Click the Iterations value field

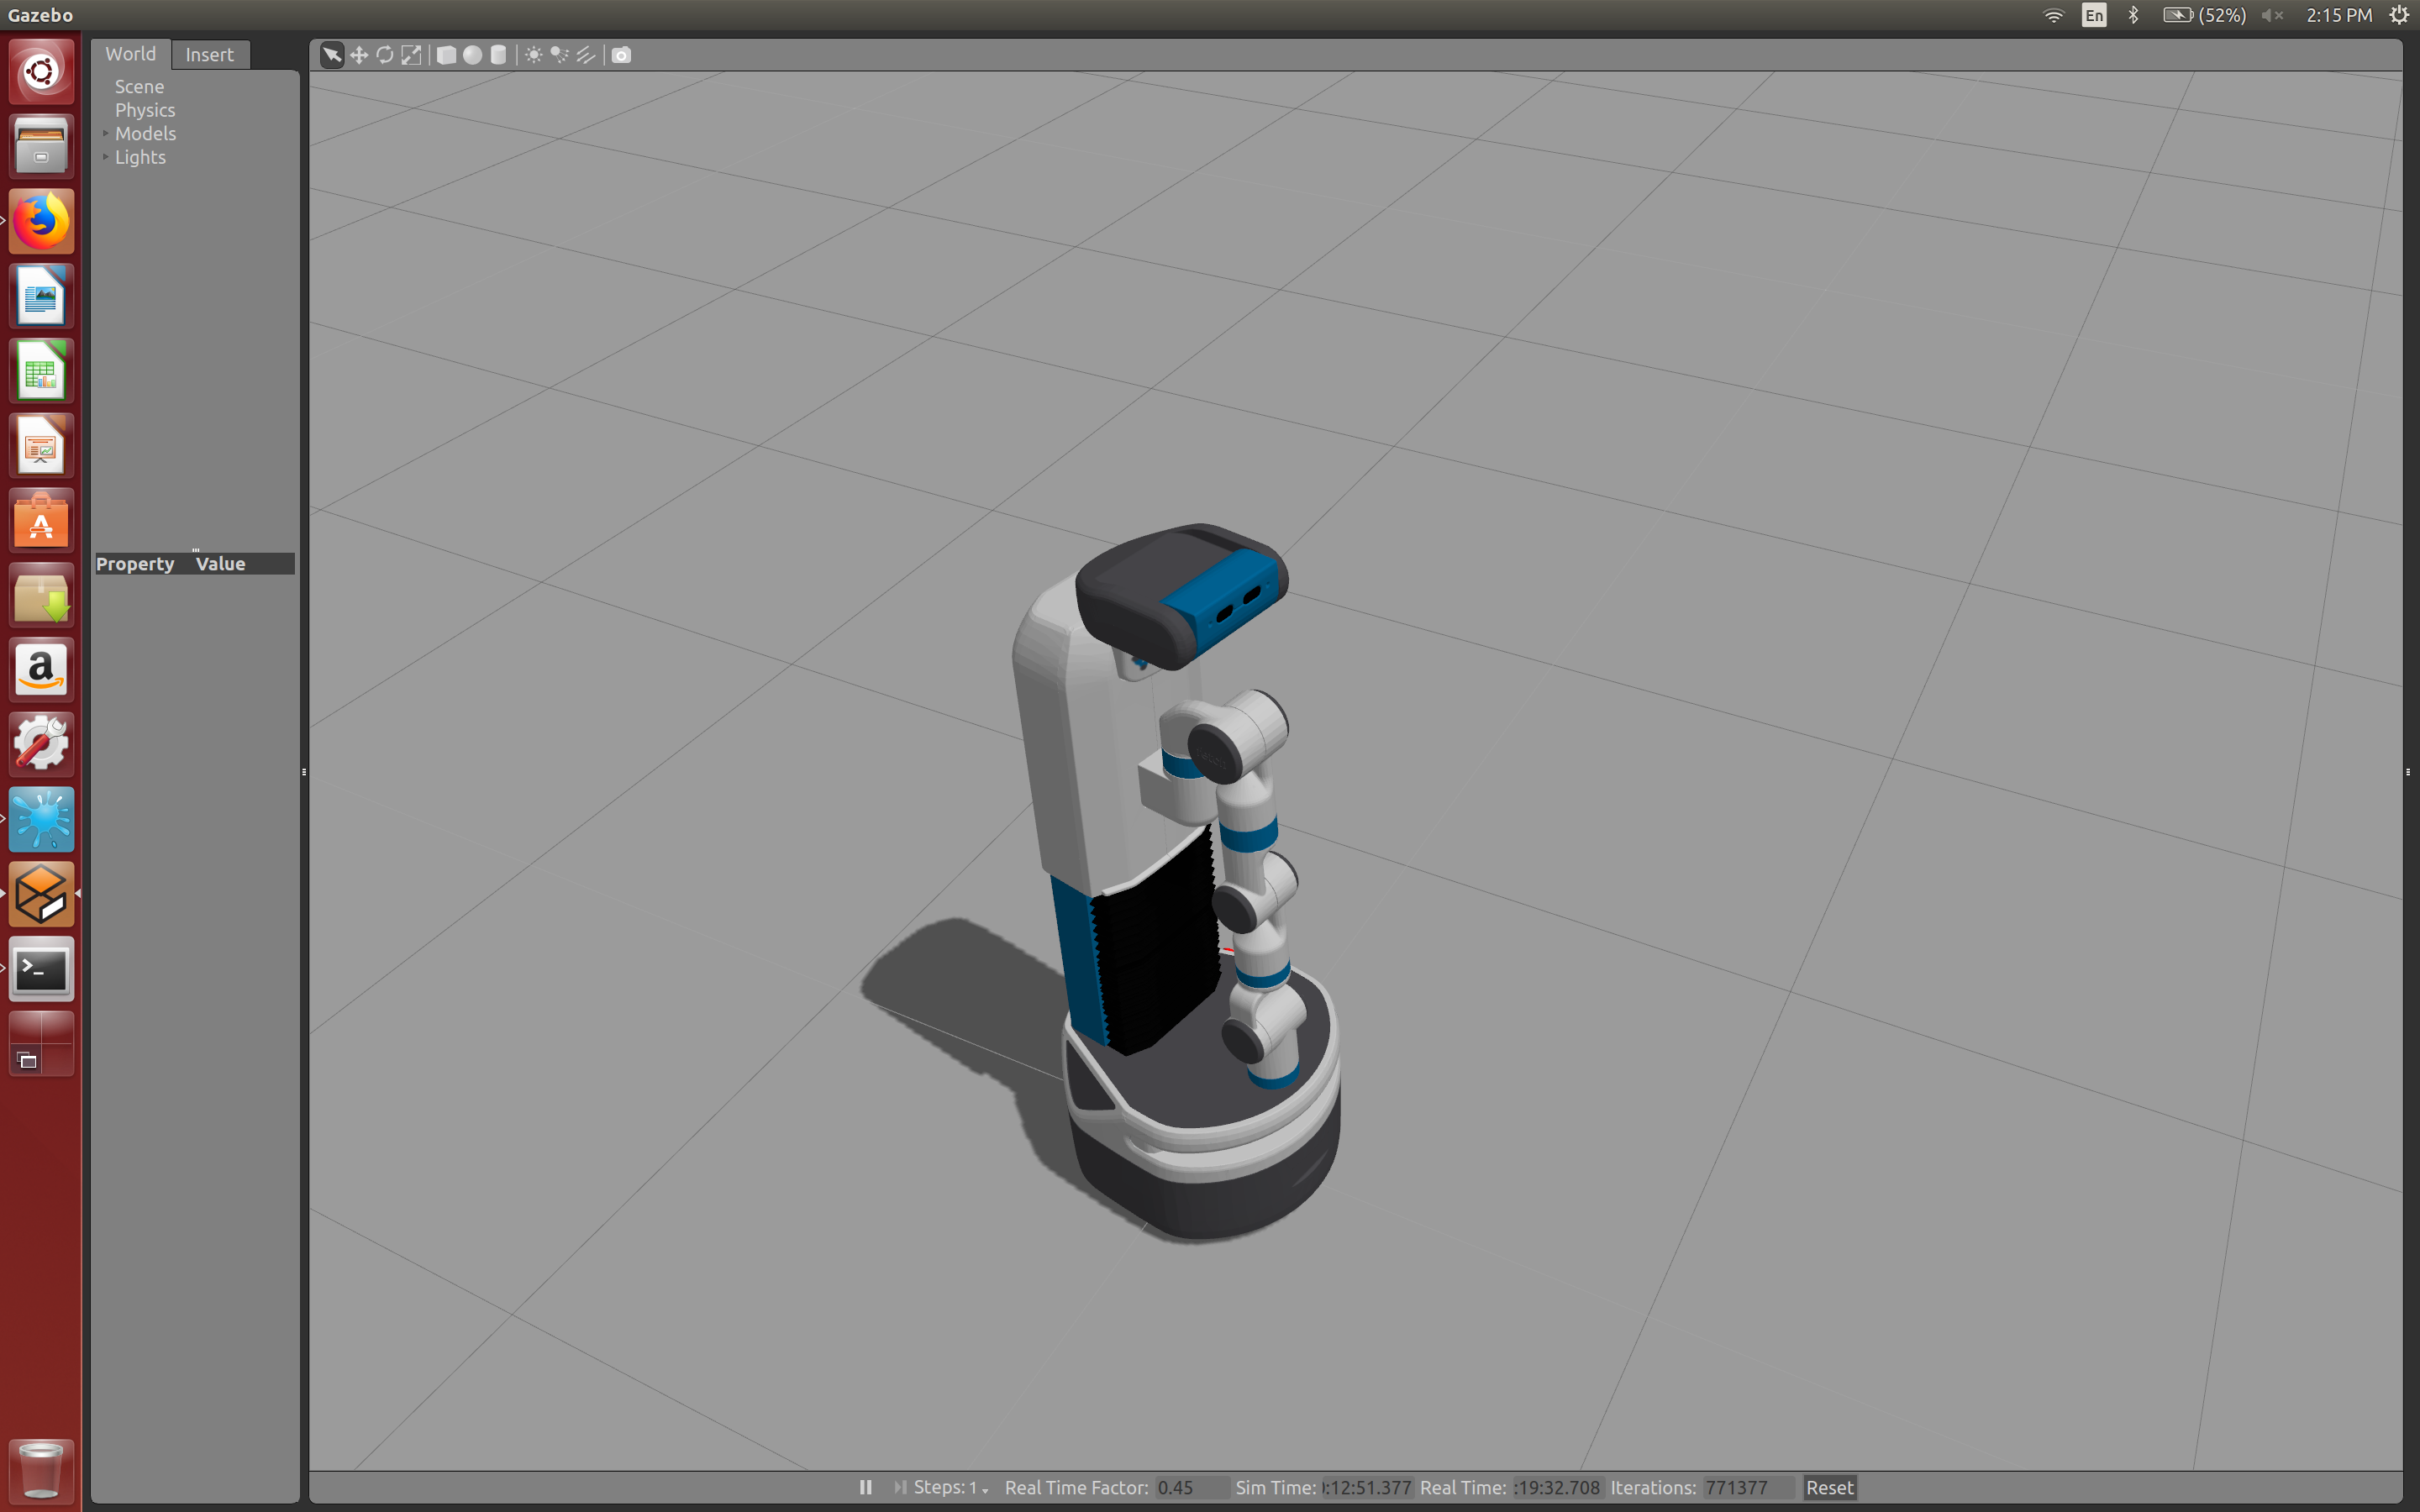[x=1747, y=1487]
